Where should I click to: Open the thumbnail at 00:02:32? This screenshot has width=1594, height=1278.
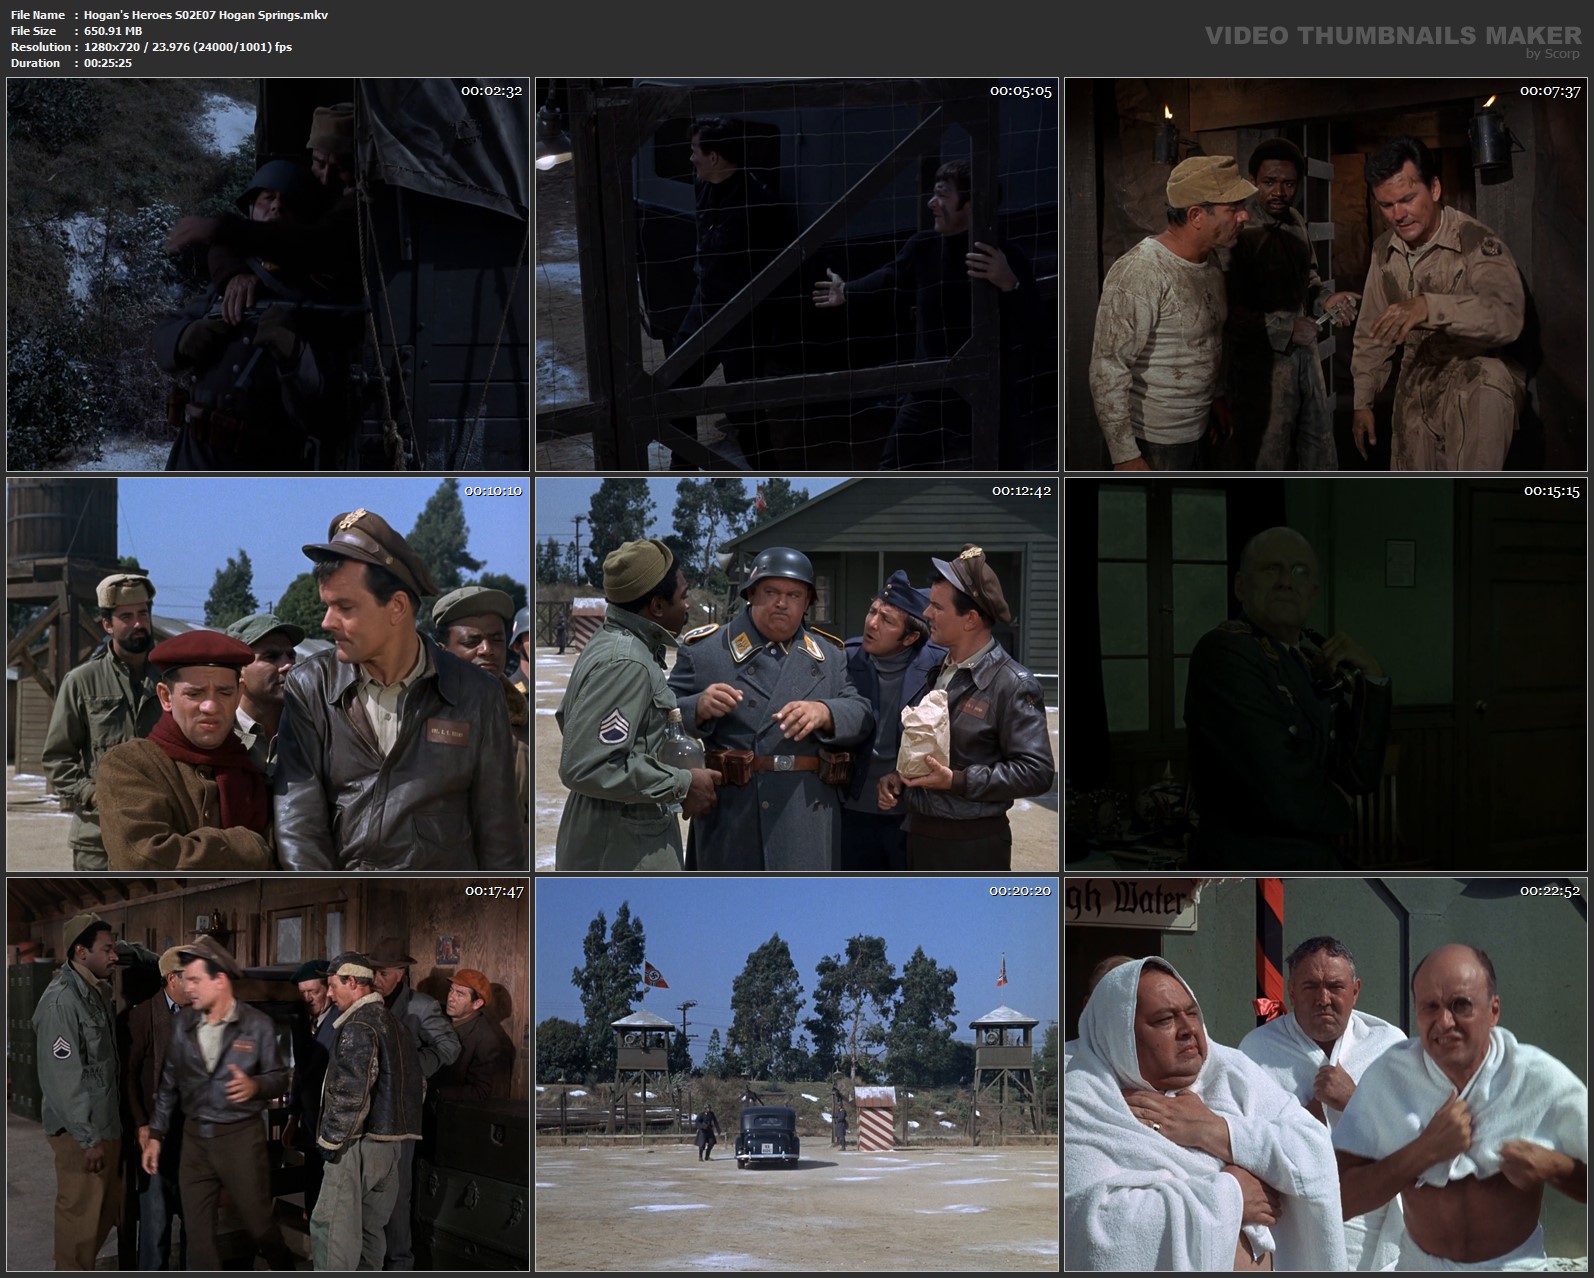268,275
